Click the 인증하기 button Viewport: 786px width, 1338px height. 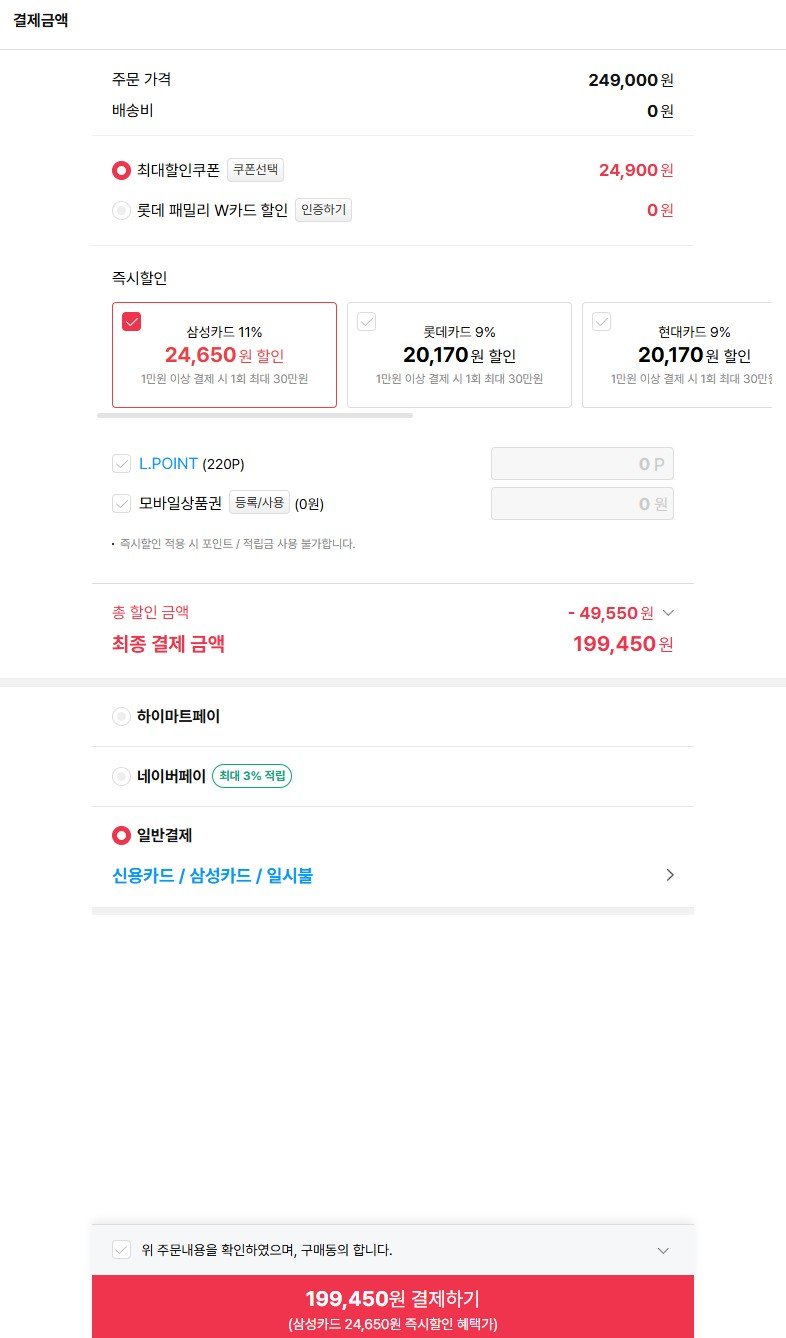tap(323, 210)
